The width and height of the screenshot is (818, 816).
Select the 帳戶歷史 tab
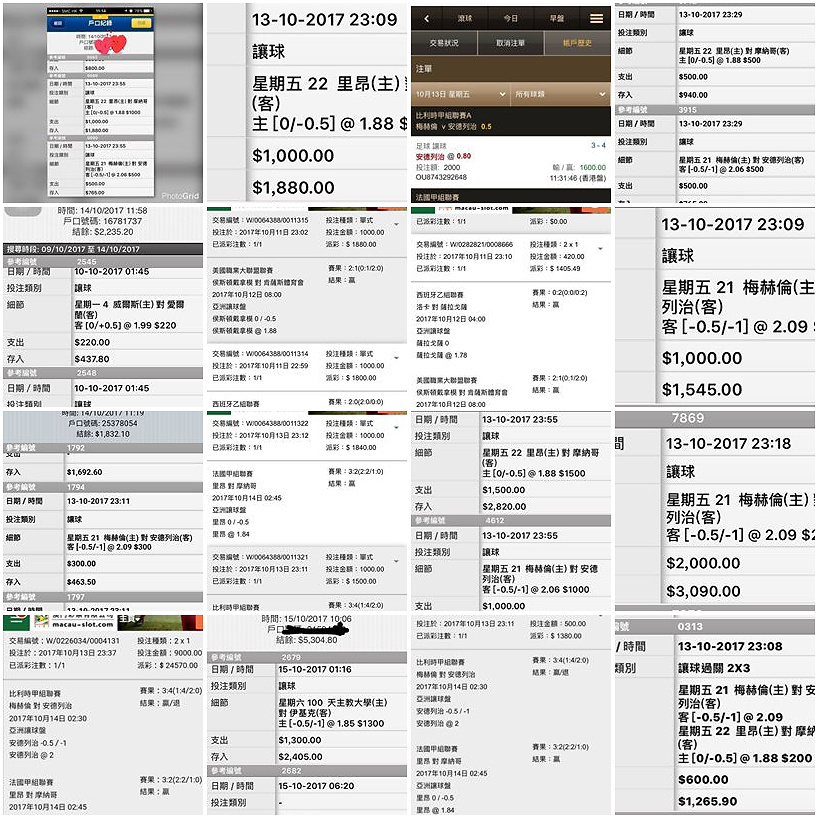577,43
